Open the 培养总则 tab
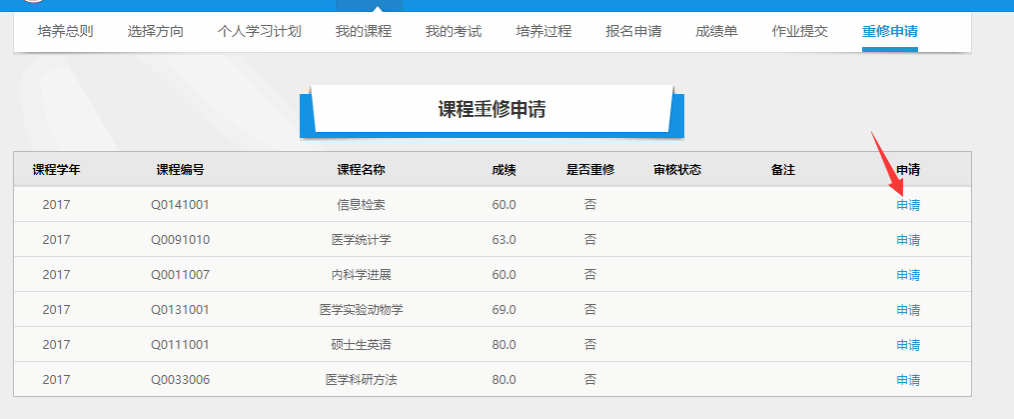 [65, 32]
